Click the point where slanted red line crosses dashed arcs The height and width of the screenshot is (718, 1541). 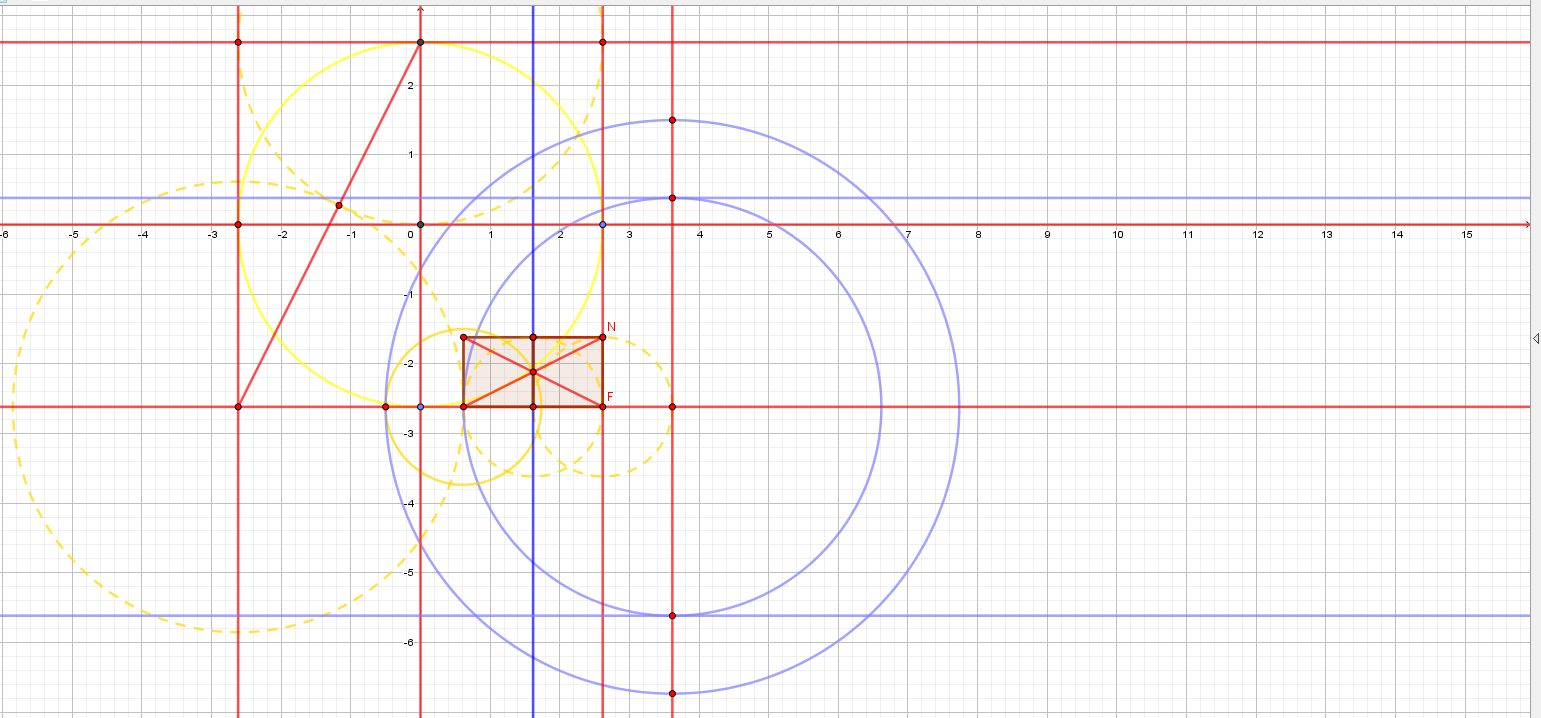coord(339,206)
